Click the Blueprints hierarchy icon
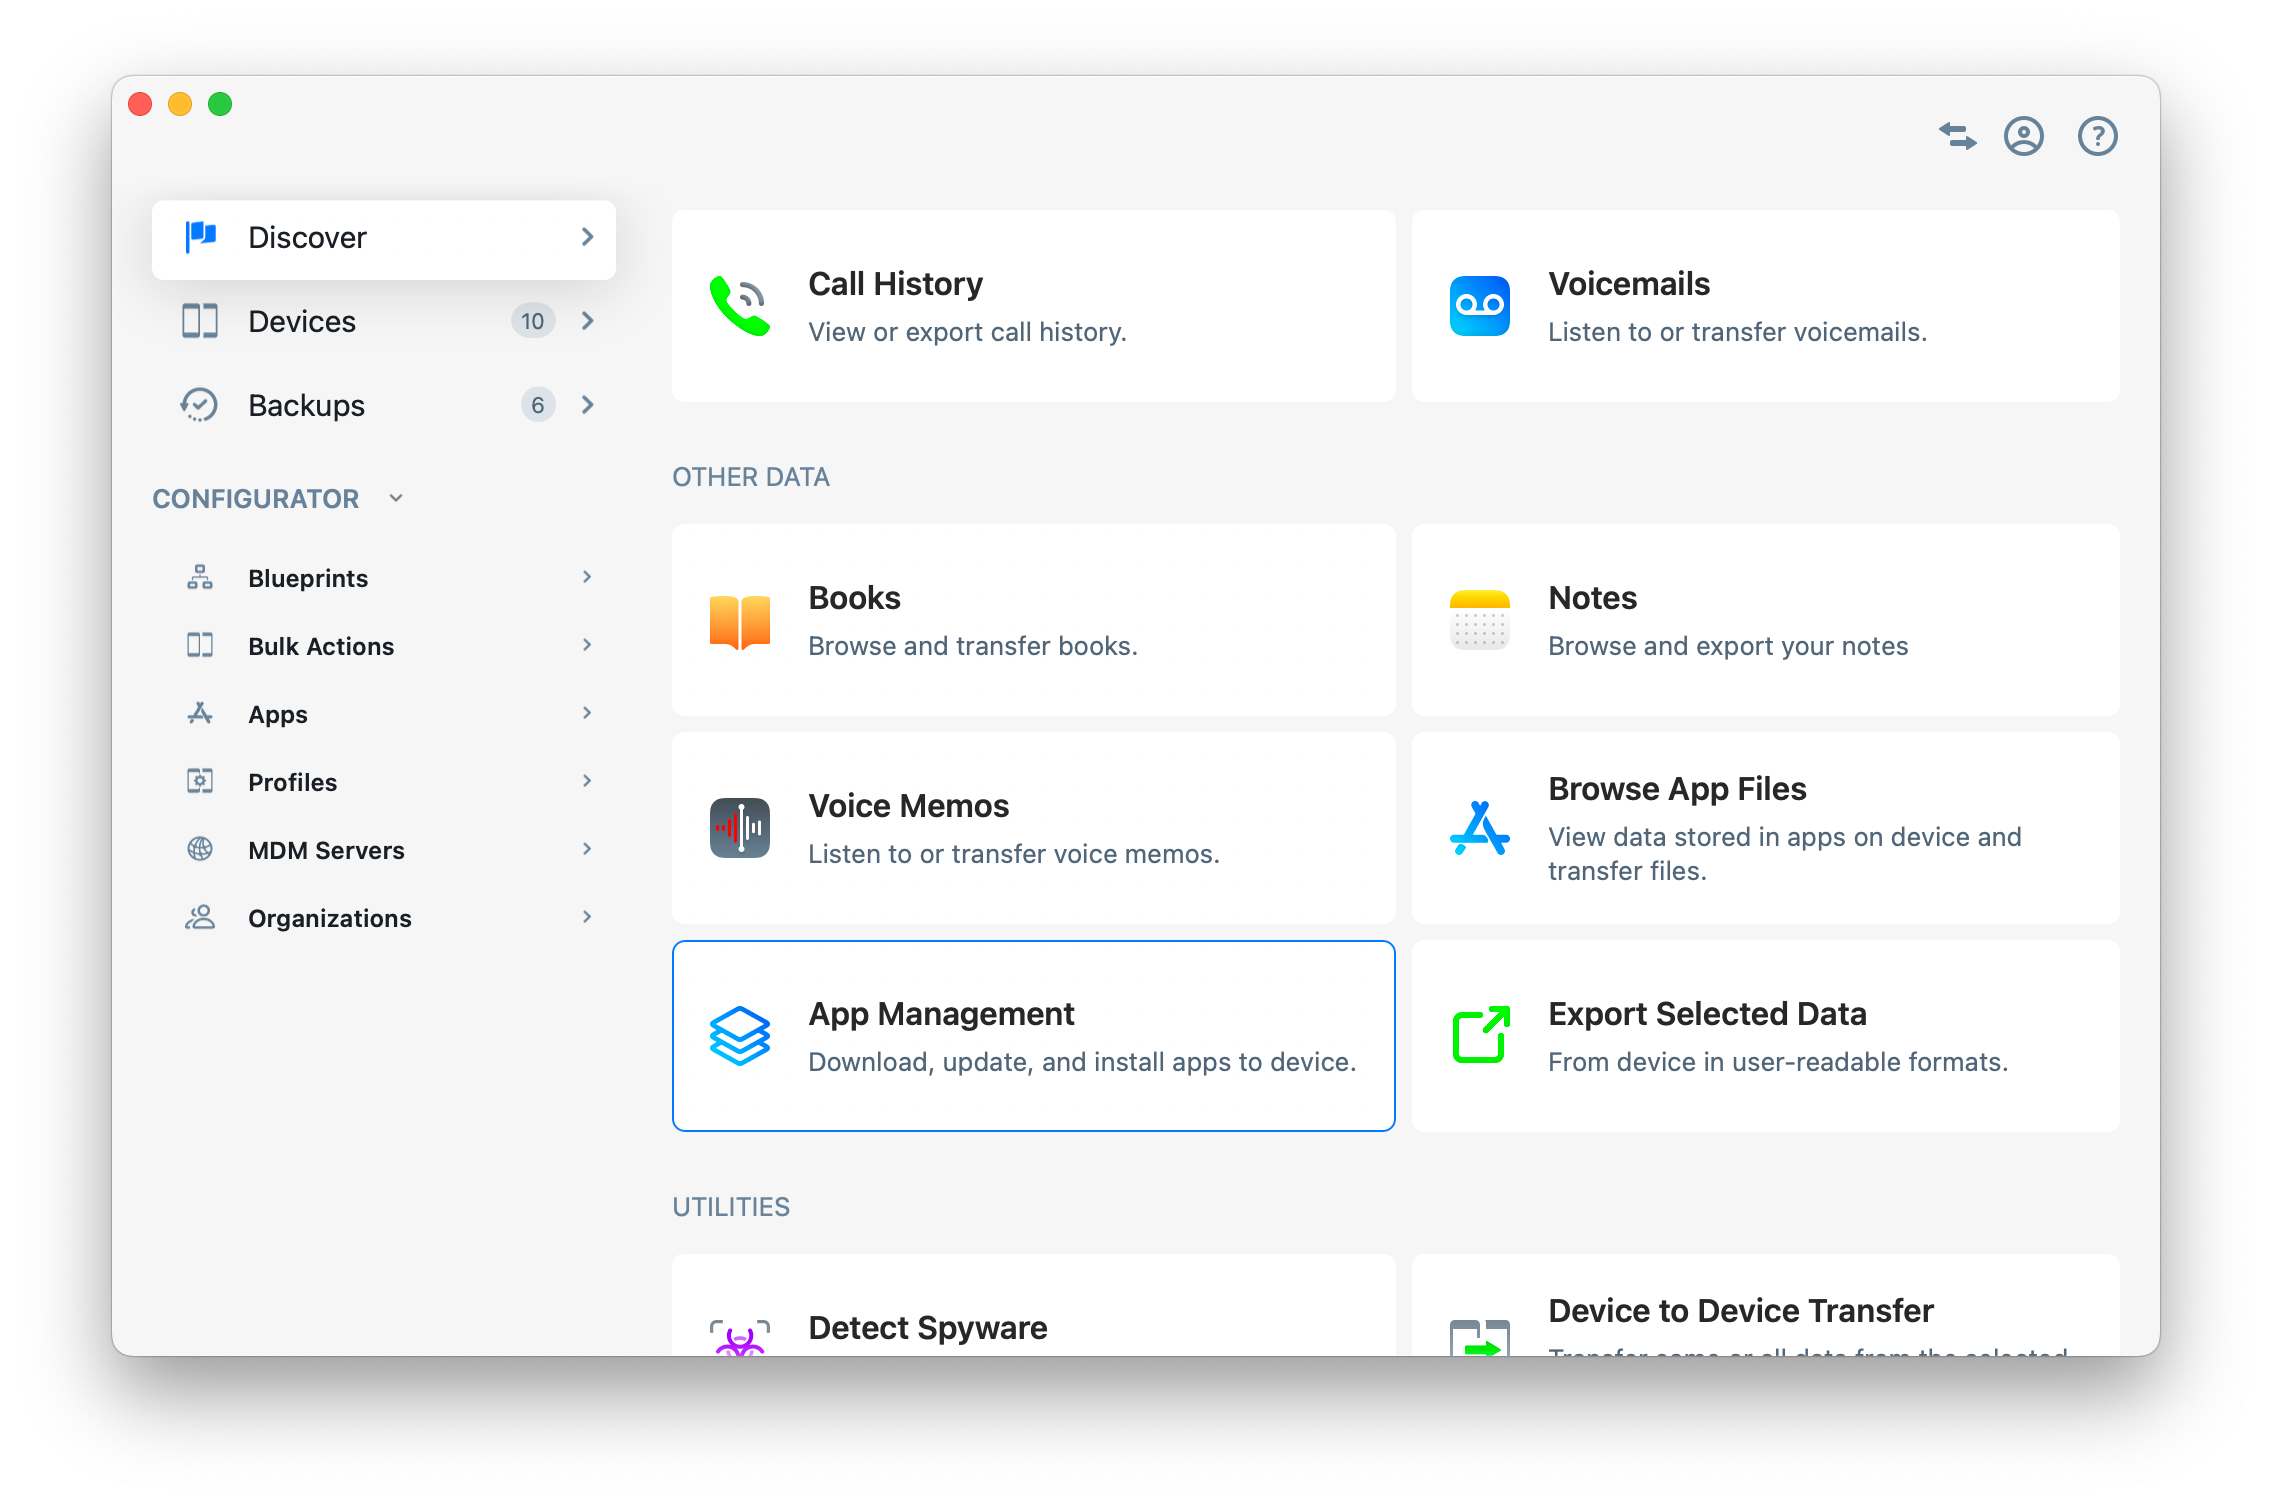This screenshot has width=2272, height=1504. [200, 577]
